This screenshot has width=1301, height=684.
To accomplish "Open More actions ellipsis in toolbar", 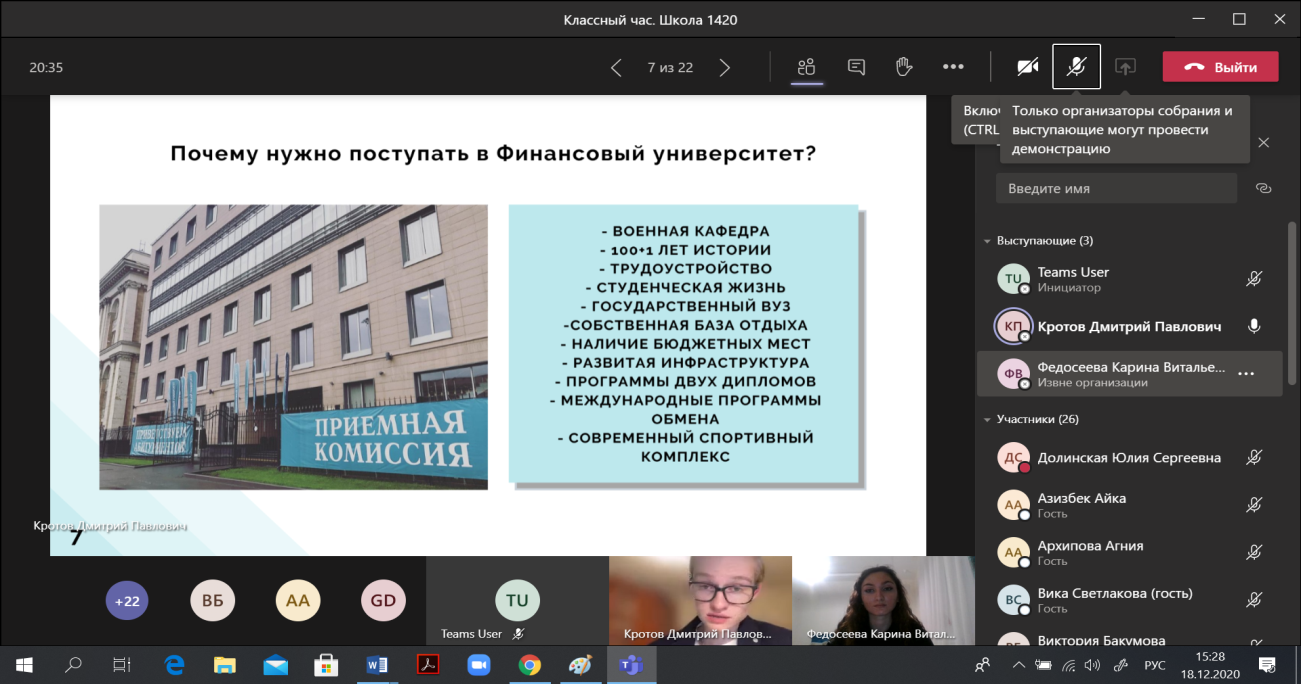I will coord(953,67).
